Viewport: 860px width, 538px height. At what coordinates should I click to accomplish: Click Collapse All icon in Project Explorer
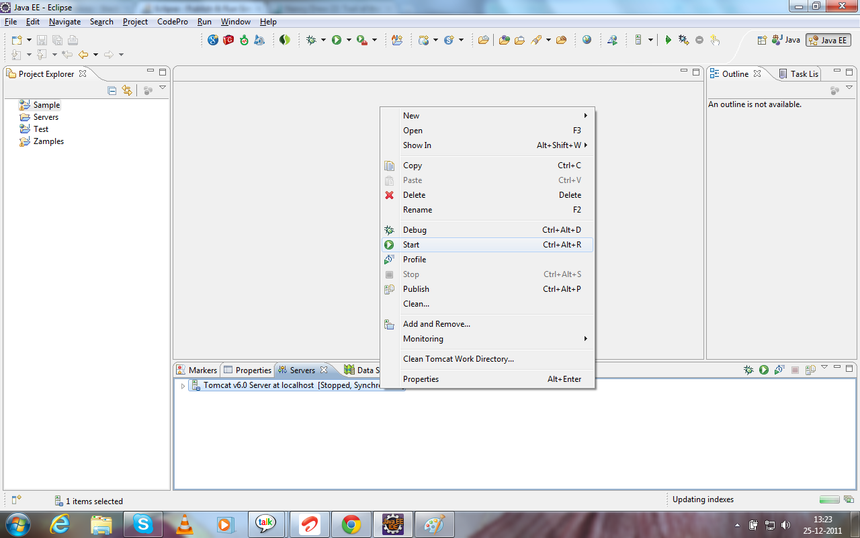(112, 91)
